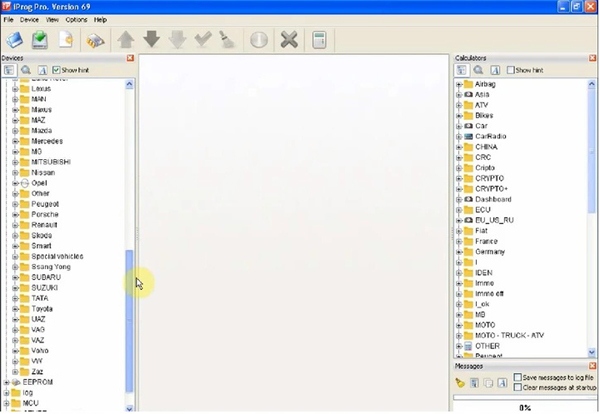
Task: Click the new document toolbar icon
Action: pos(66,40)
